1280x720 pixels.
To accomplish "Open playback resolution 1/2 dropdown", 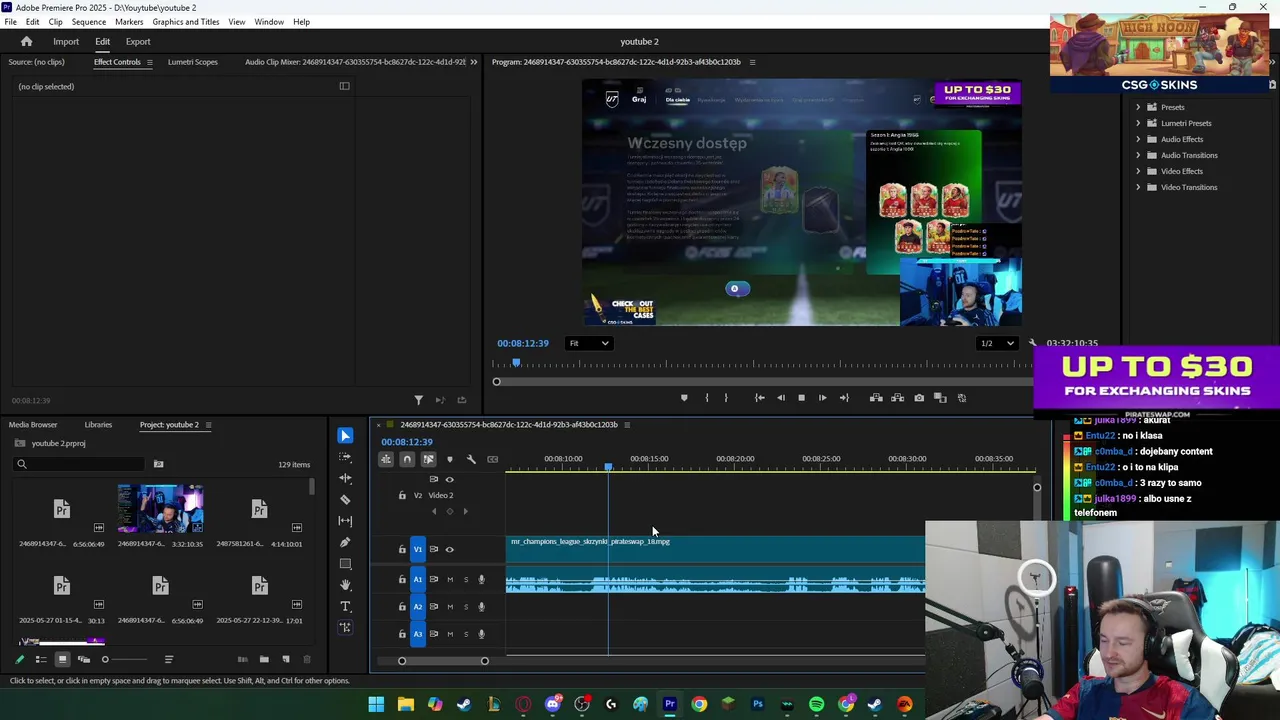I will (x=997, y=343).
